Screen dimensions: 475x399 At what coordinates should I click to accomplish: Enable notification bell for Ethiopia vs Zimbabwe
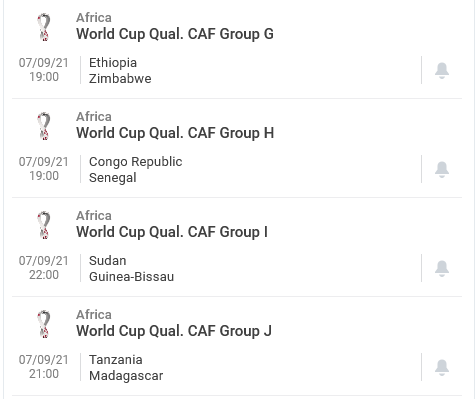tap(442, 70)
